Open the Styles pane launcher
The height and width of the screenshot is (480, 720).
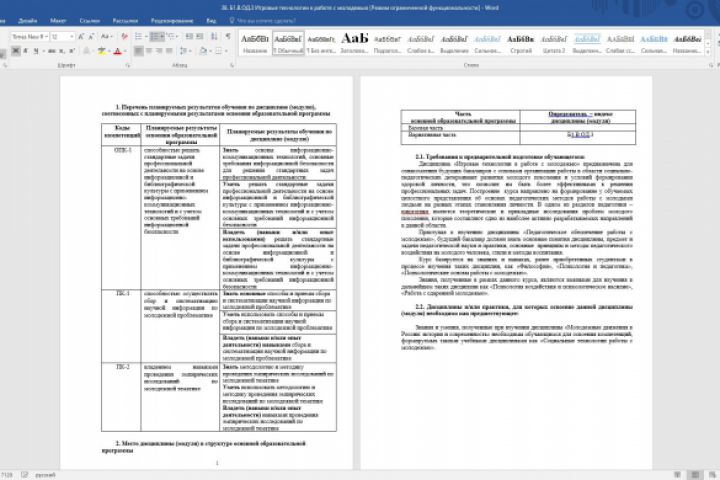pos(711,66)
